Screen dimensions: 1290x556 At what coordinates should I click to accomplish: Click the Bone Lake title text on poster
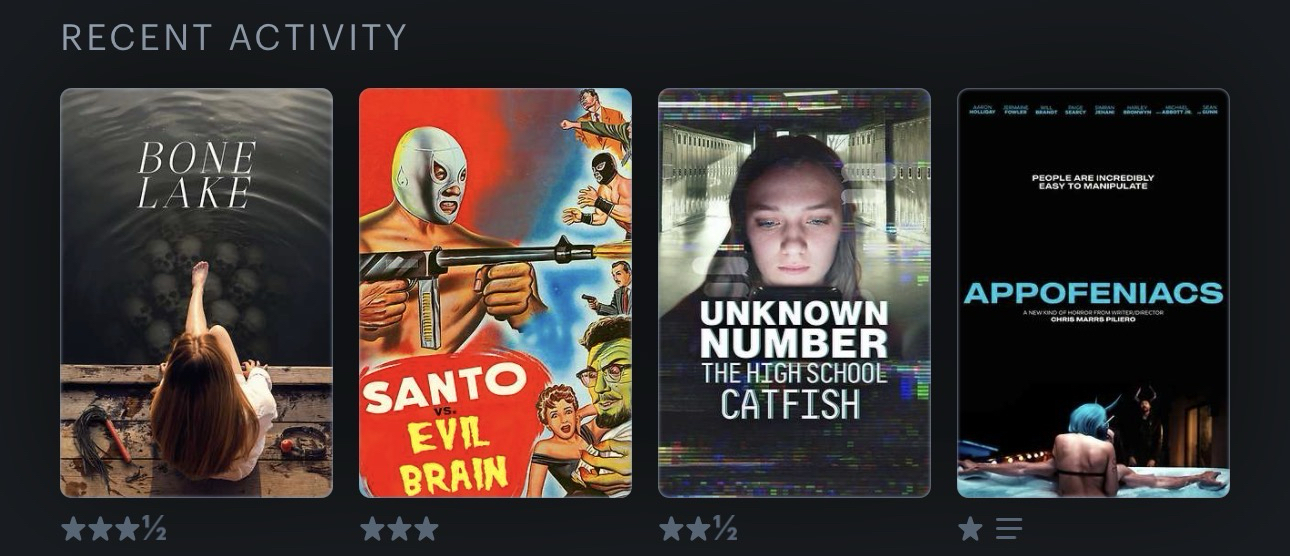[196, 175]
